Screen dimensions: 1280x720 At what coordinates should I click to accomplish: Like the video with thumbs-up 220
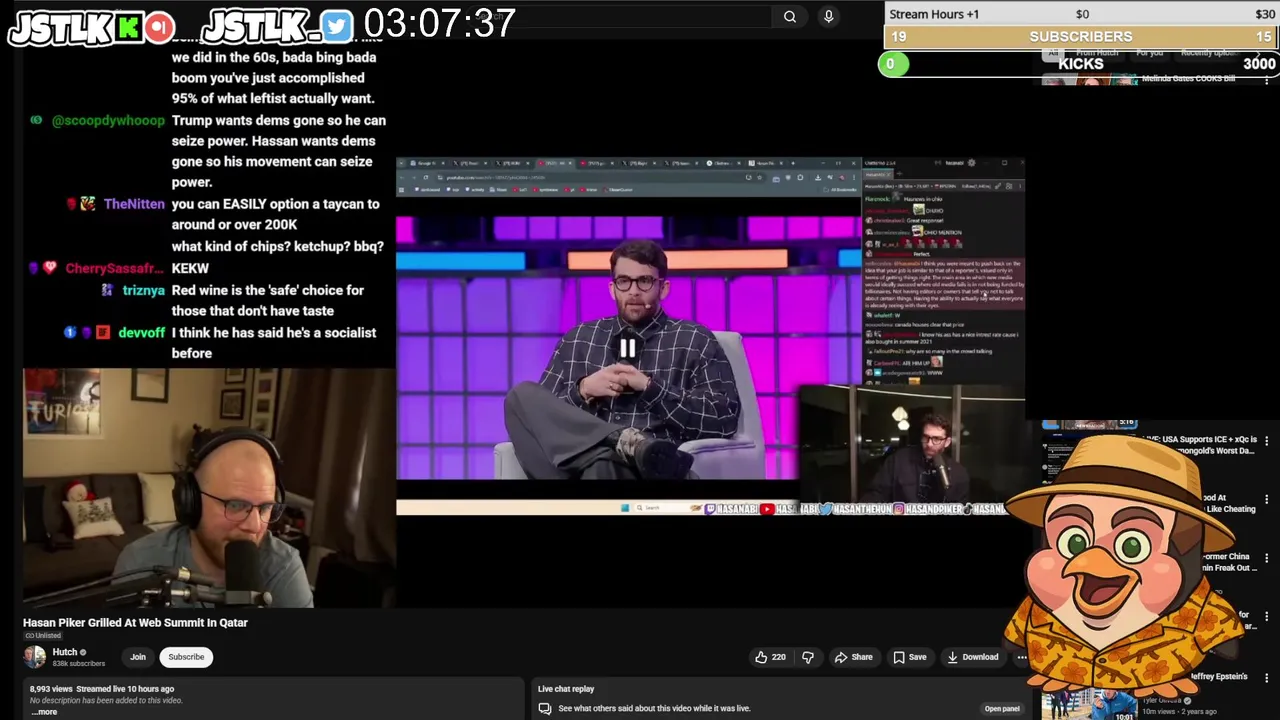pos(770,657)
